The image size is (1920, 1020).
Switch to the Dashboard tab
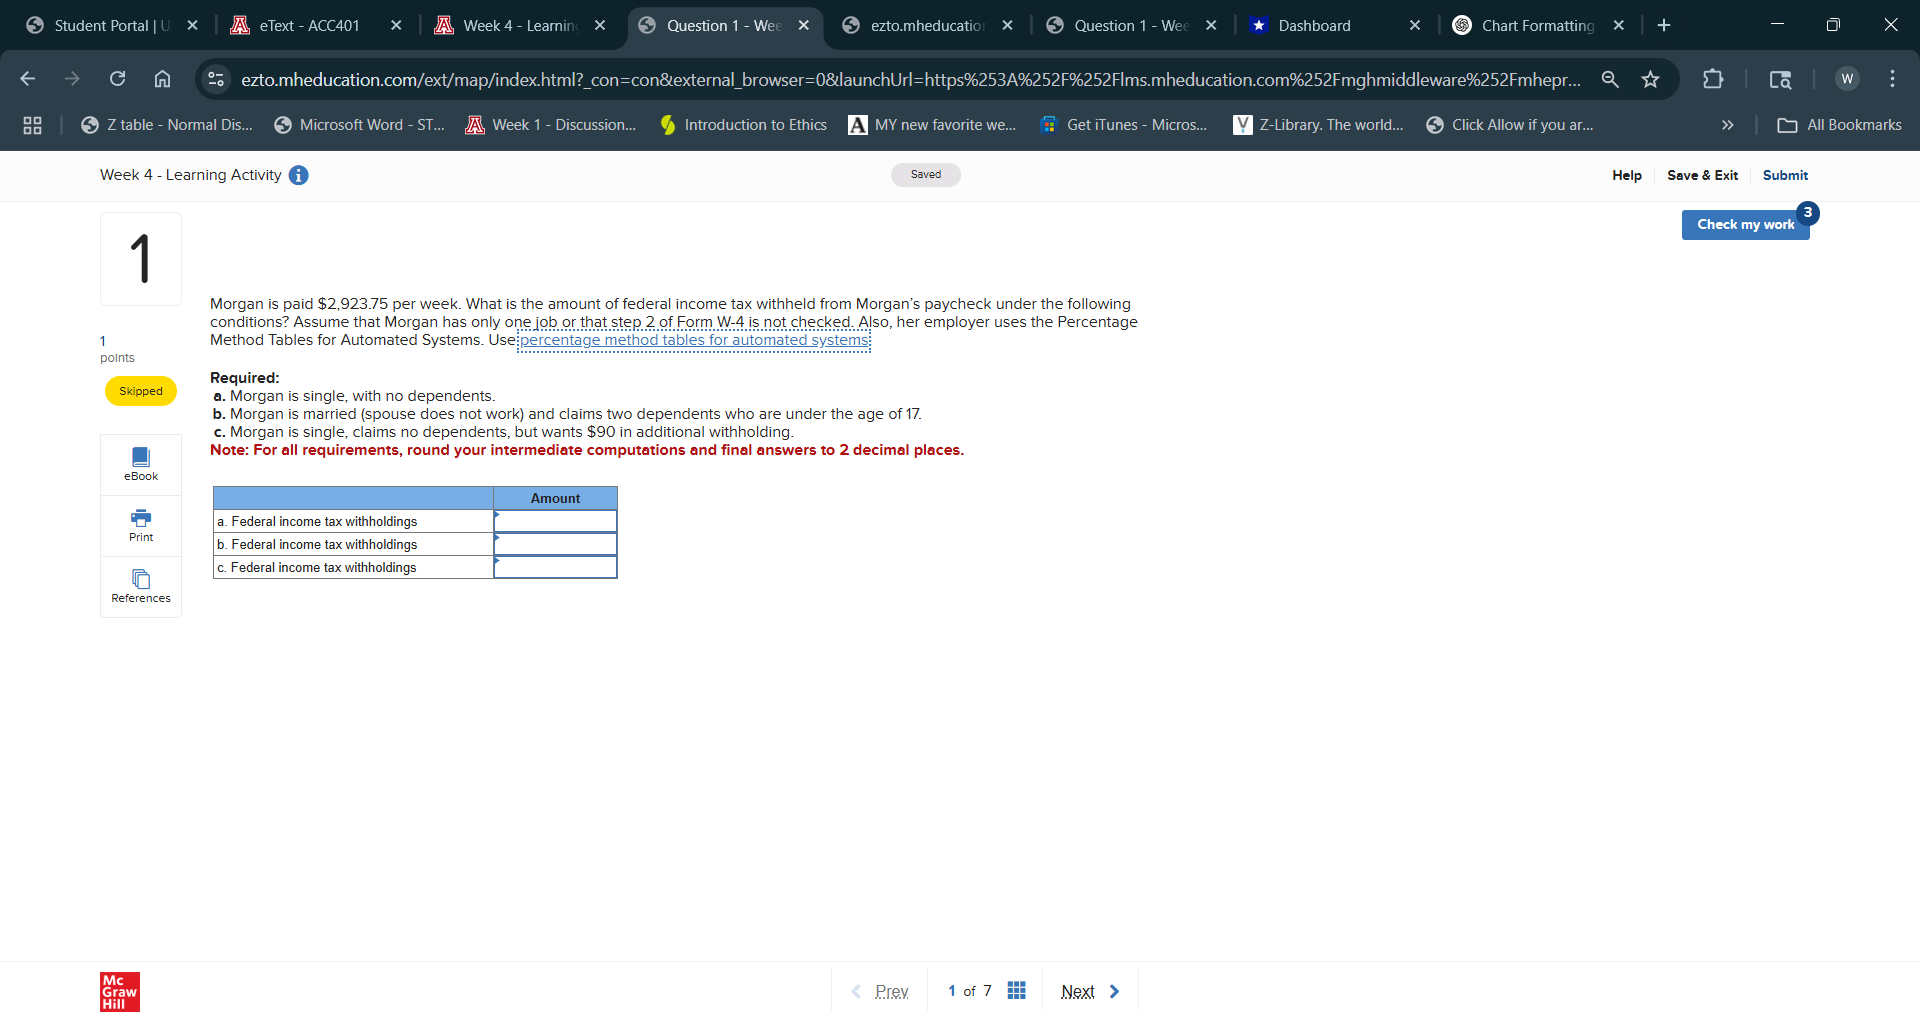coord(1313,25)
